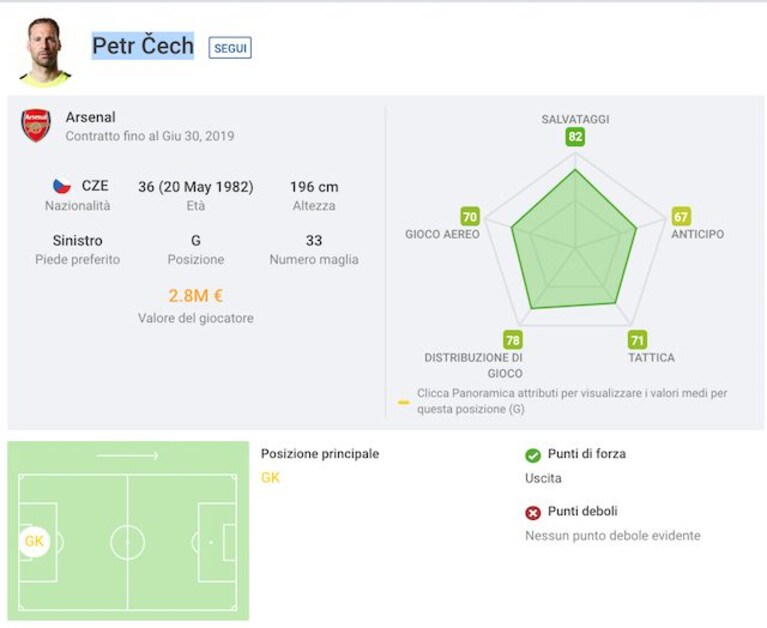The width and height of the screenshot is (767, 628).
Task: Click the red Punti deboli cross icon
Action: (x=533, y=513)
